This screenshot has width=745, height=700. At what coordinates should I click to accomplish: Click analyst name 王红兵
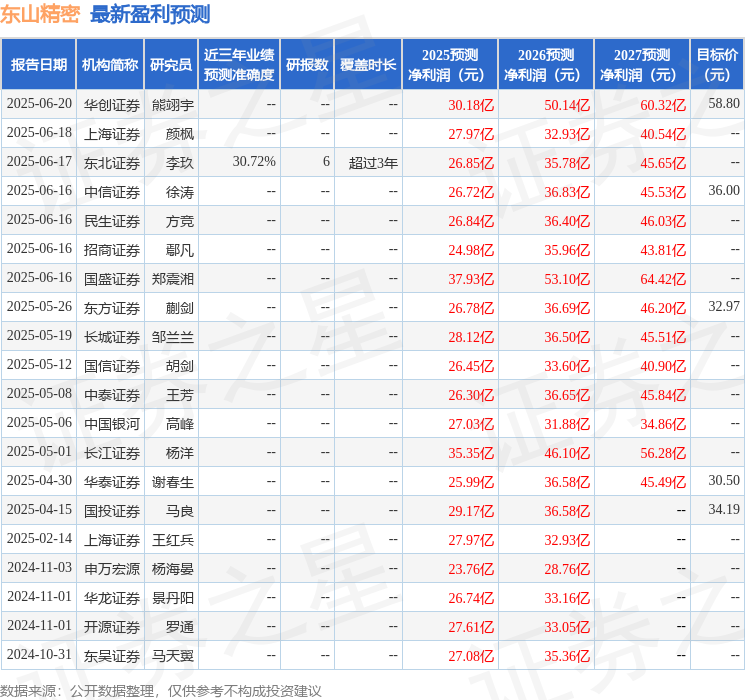pyautogui.click(x=173, y=540)
